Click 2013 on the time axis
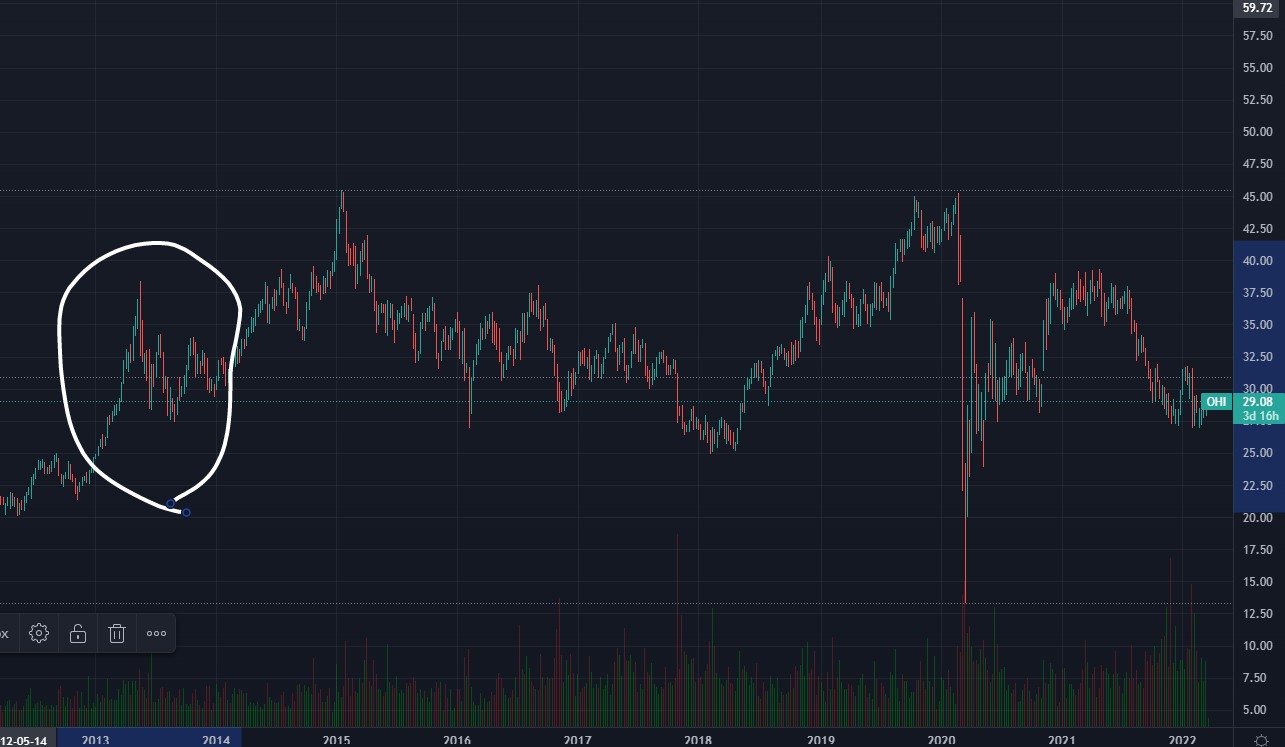 pos(95,740)
